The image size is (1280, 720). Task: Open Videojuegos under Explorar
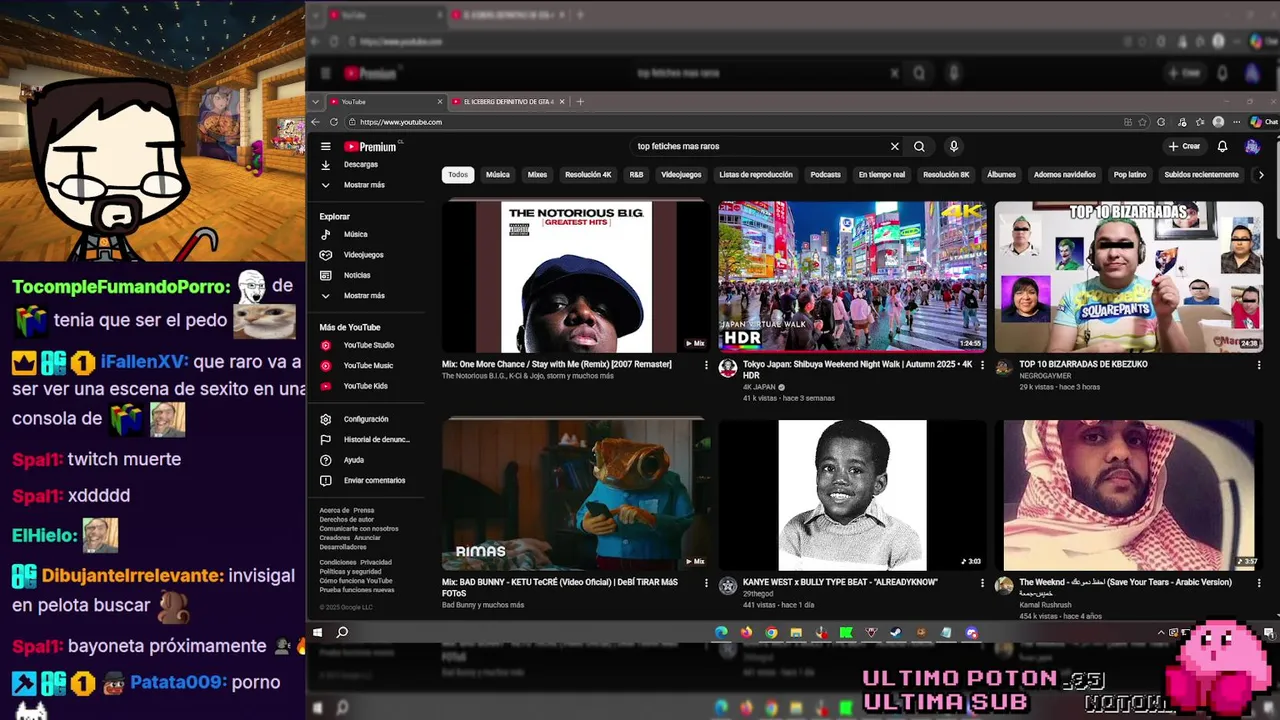coord(364,255)
